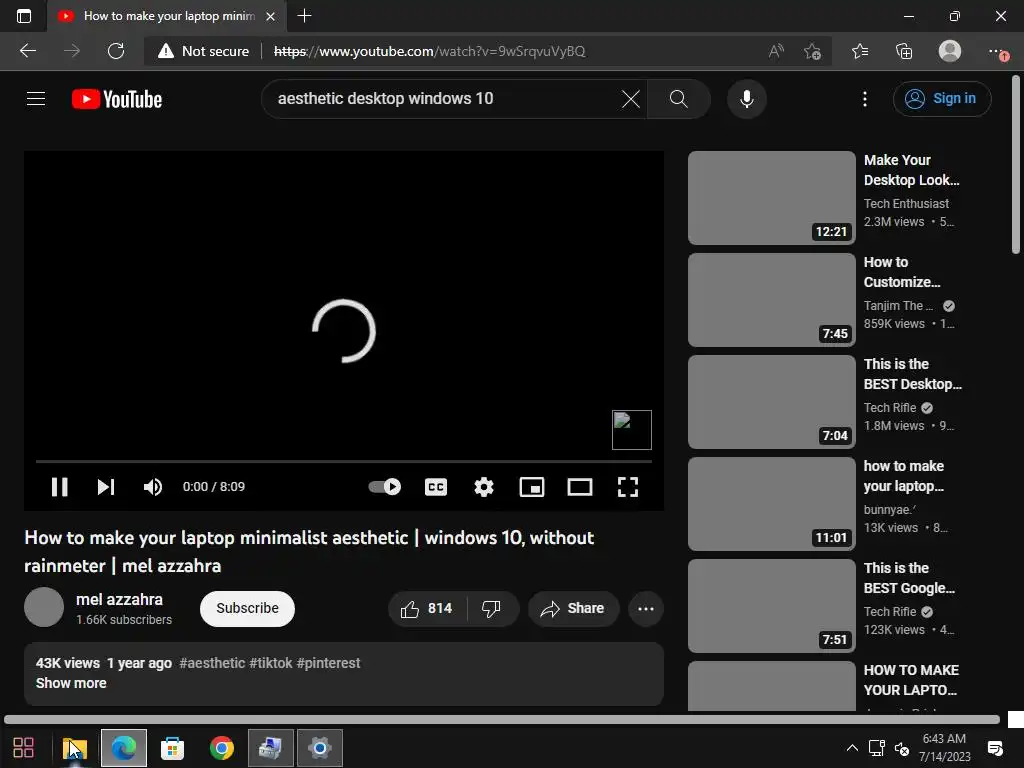This screenshot has width=1024, height=768.
Task: Switch to theater mode
Action: pyautogui.click(x=580, y=487)
